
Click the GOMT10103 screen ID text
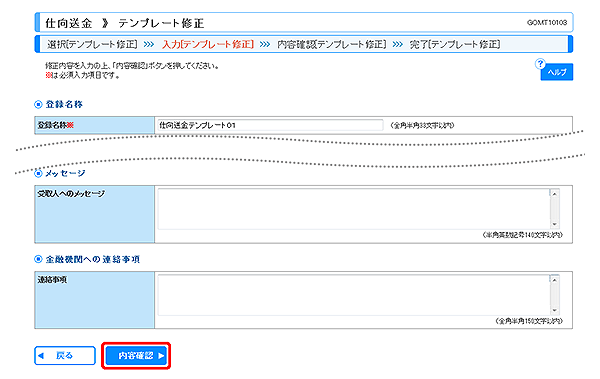pyautogui.click(x=547, y=23)
